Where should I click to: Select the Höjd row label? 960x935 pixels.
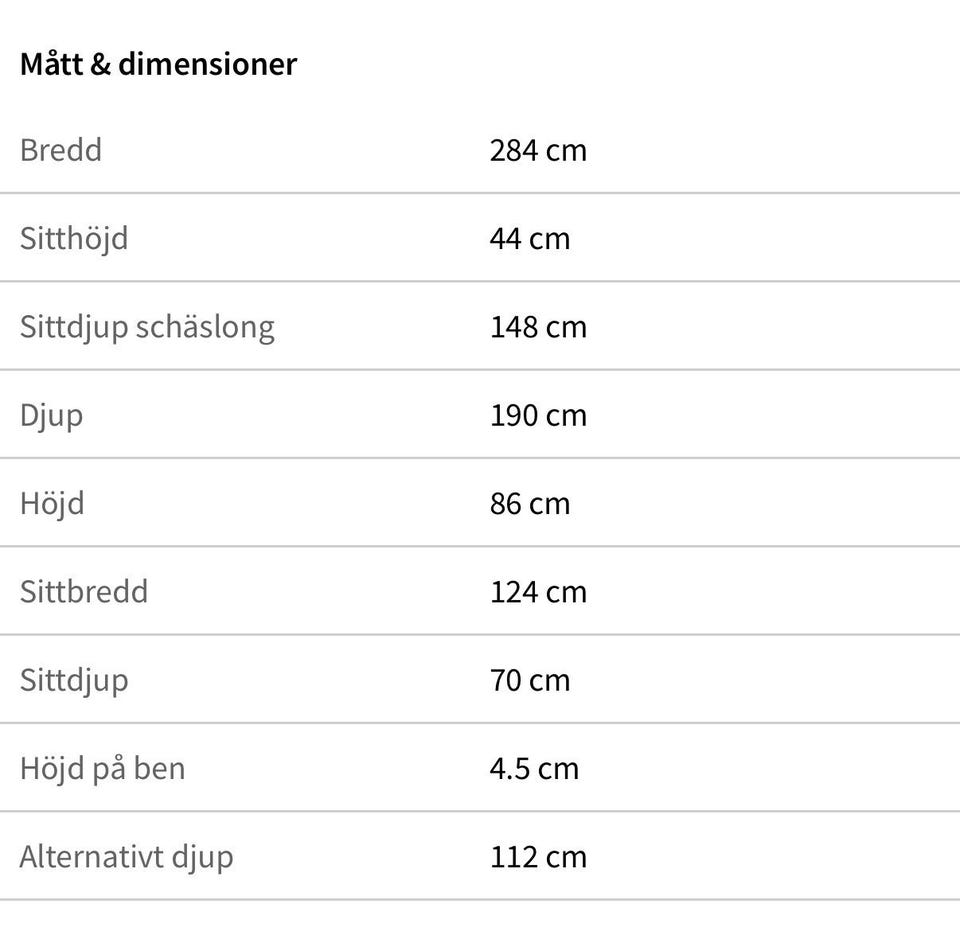(52, 505)
